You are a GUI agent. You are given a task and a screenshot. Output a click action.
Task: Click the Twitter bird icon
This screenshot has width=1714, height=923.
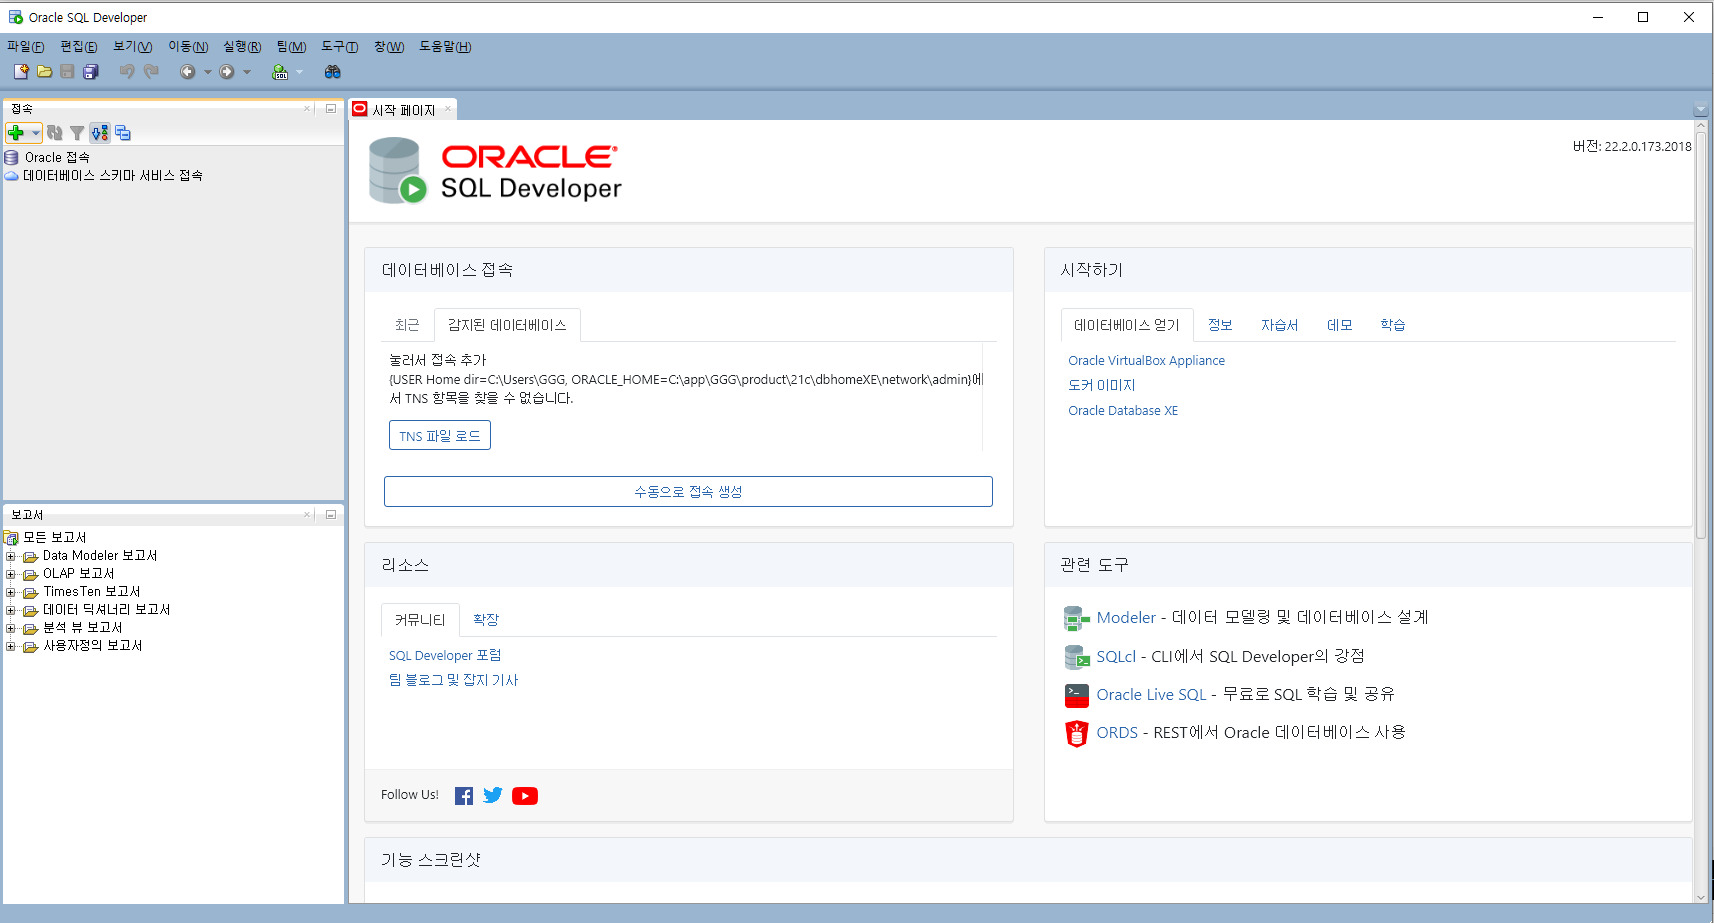coord(493,795)
